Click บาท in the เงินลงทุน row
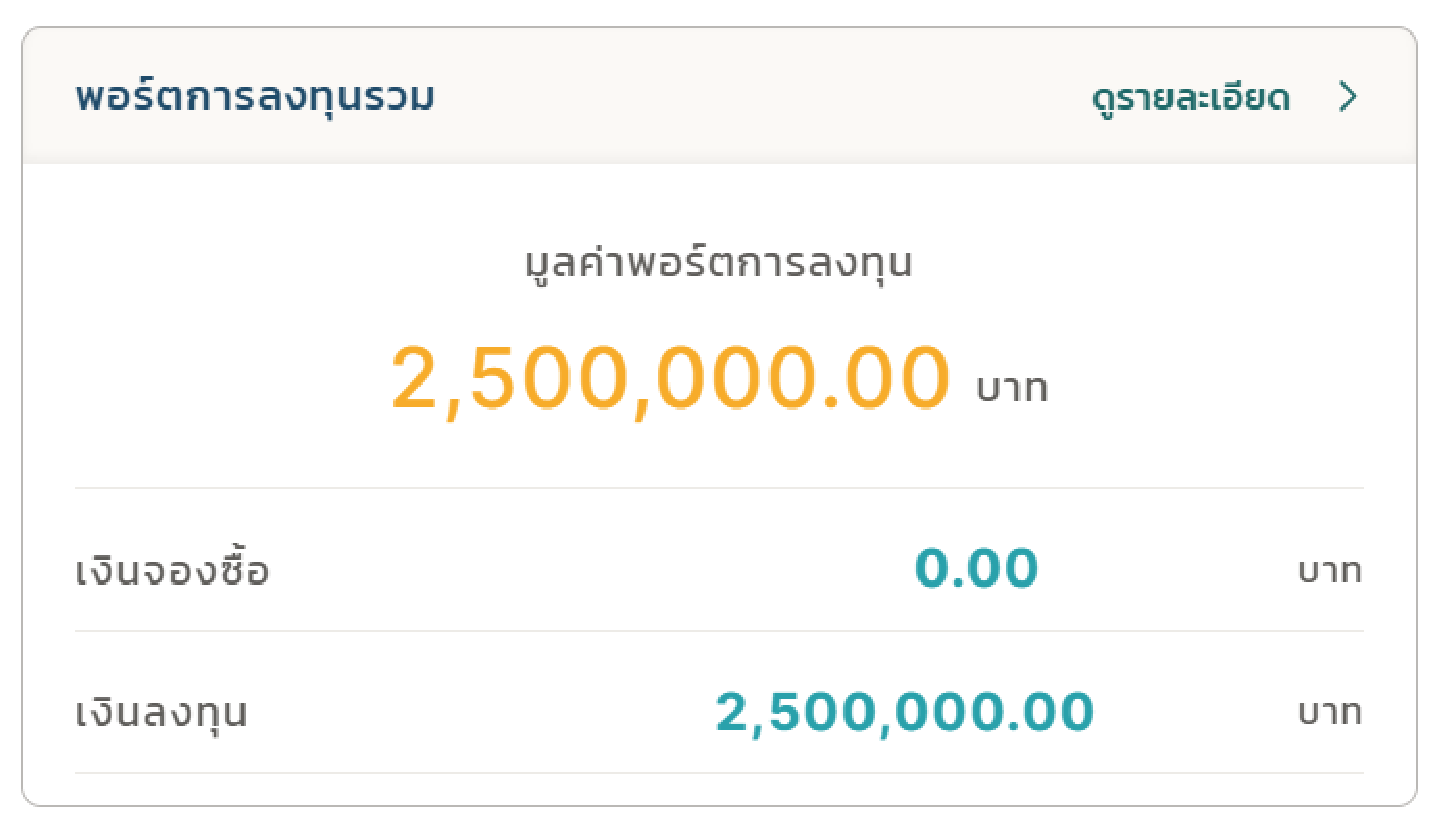 coord(1329,713)
